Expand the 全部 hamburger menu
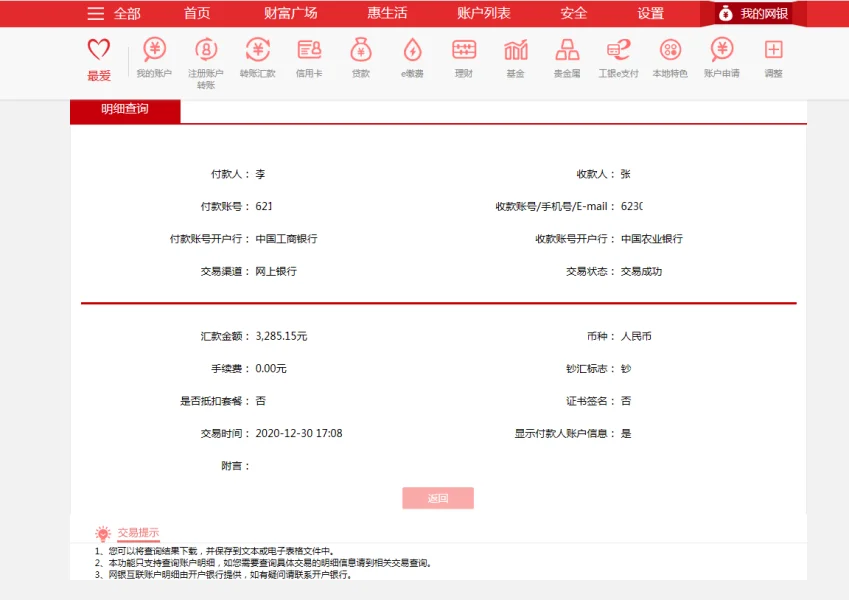 point(96,13)
